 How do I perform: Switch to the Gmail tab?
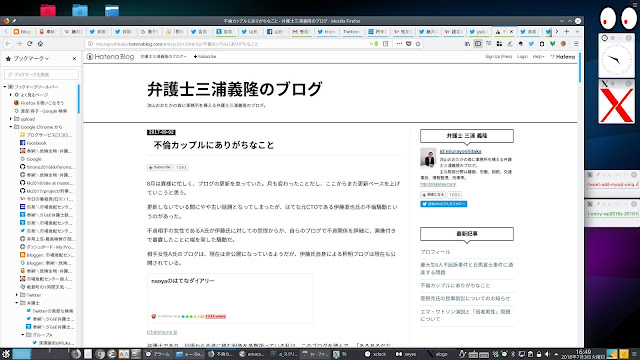tap(301, 31)
